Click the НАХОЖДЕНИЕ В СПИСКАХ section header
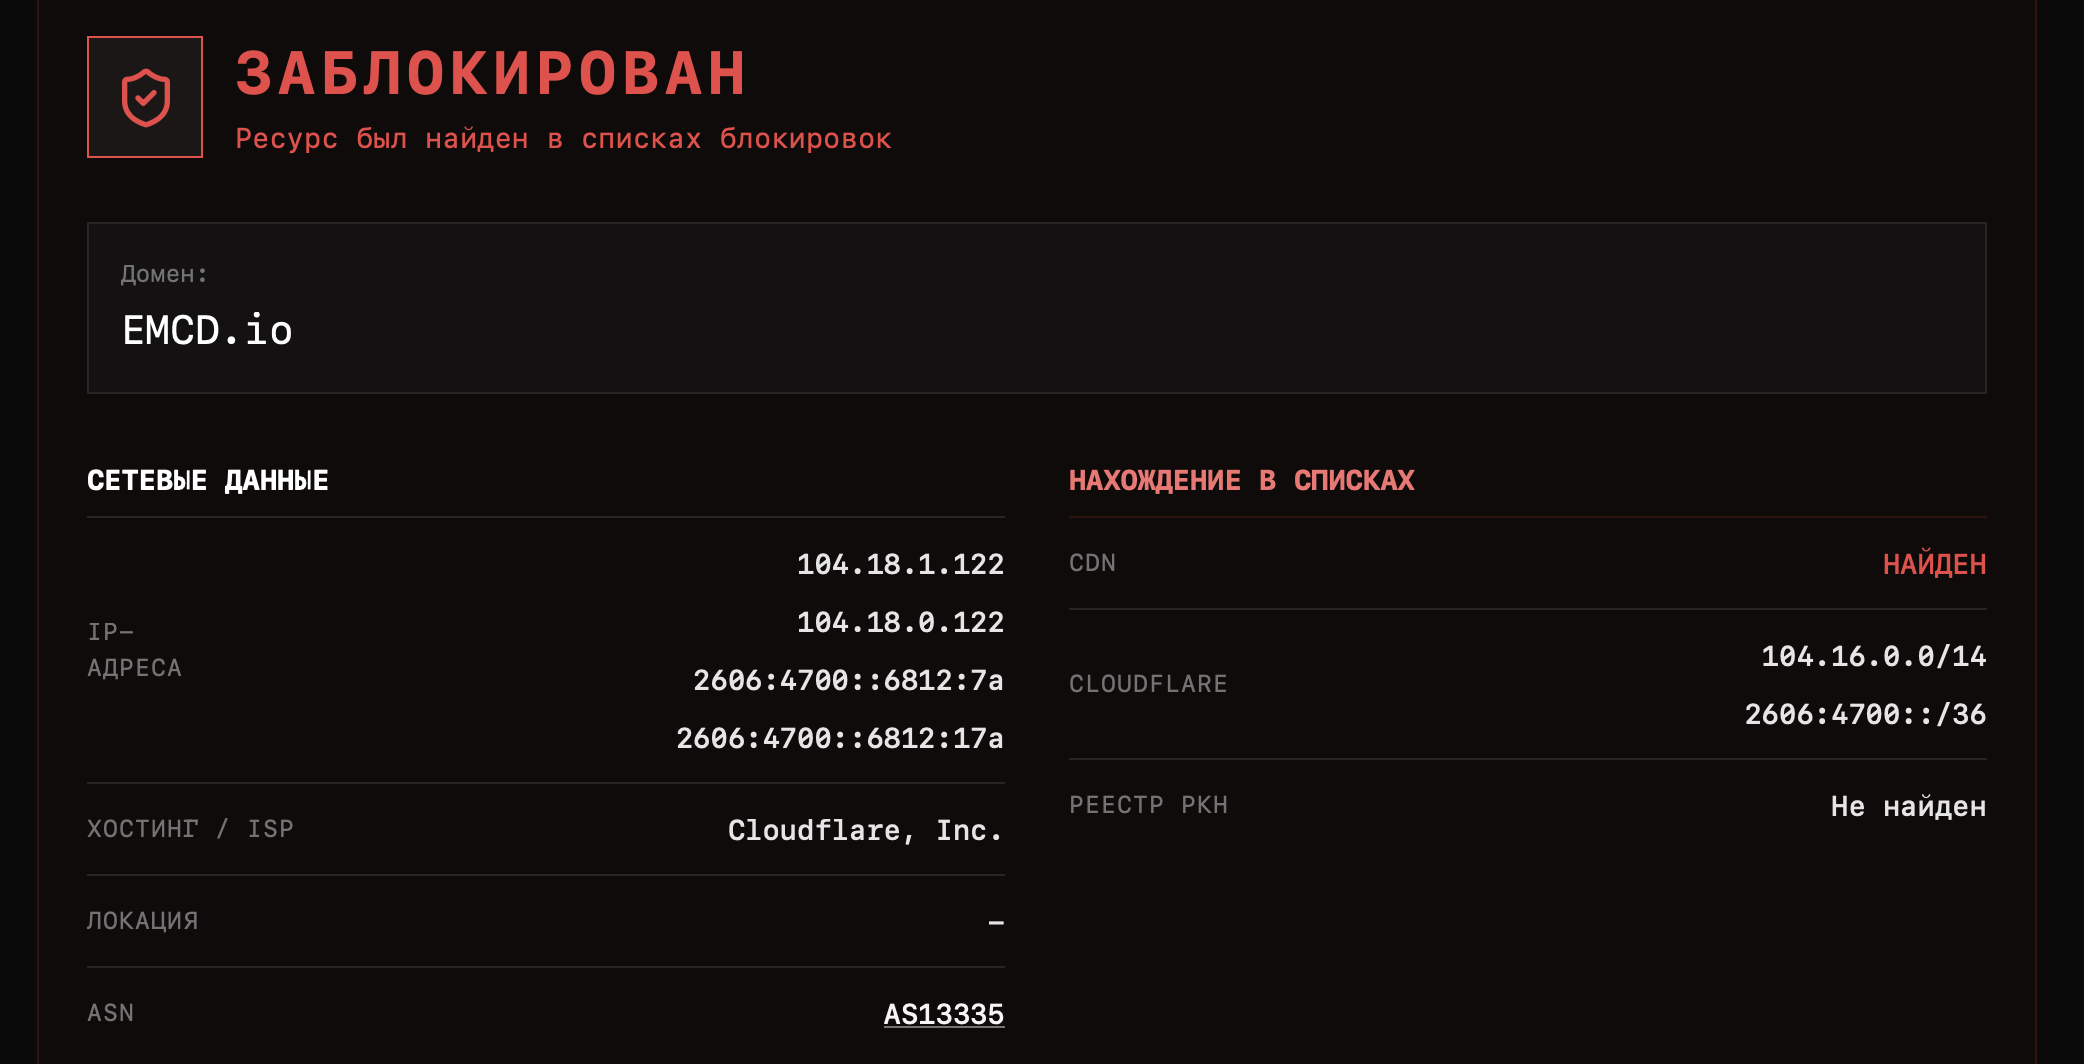The image size is (2084, 1064). (x=1241, y=481)
